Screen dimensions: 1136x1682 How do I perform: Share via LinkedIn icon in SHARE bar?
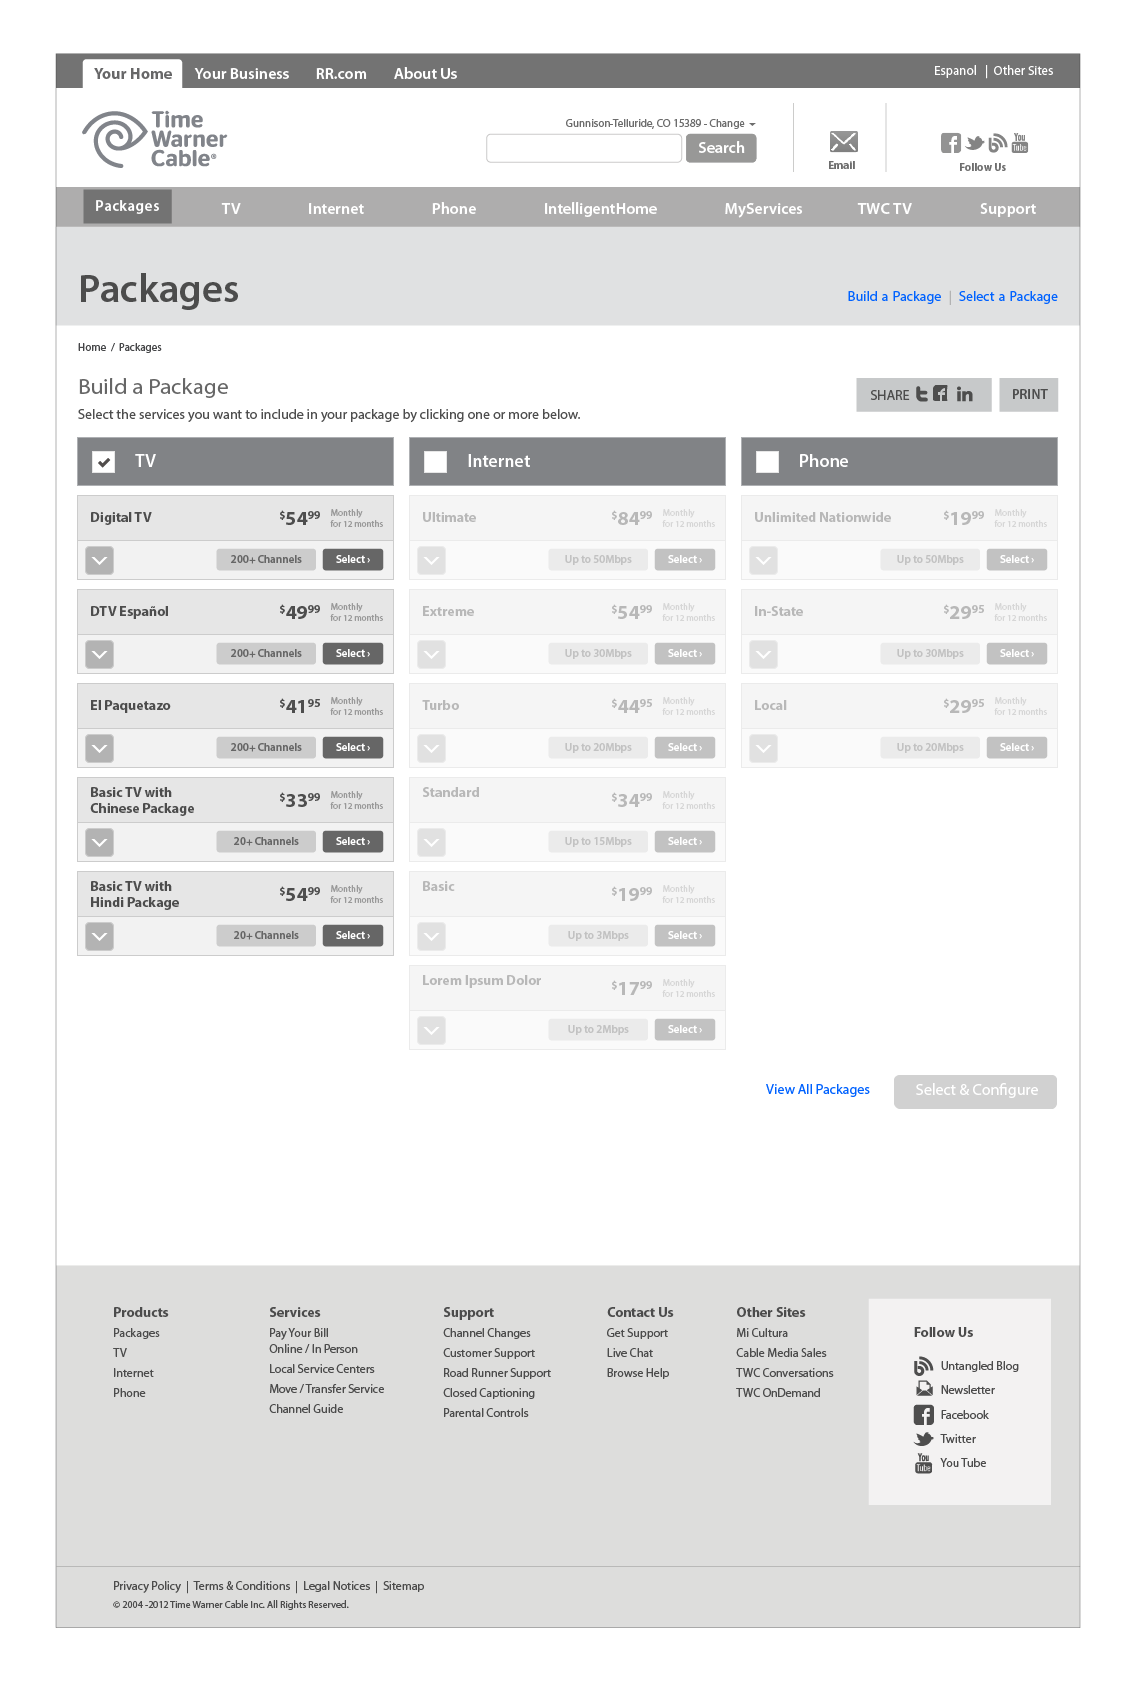(x=964, y=394)
